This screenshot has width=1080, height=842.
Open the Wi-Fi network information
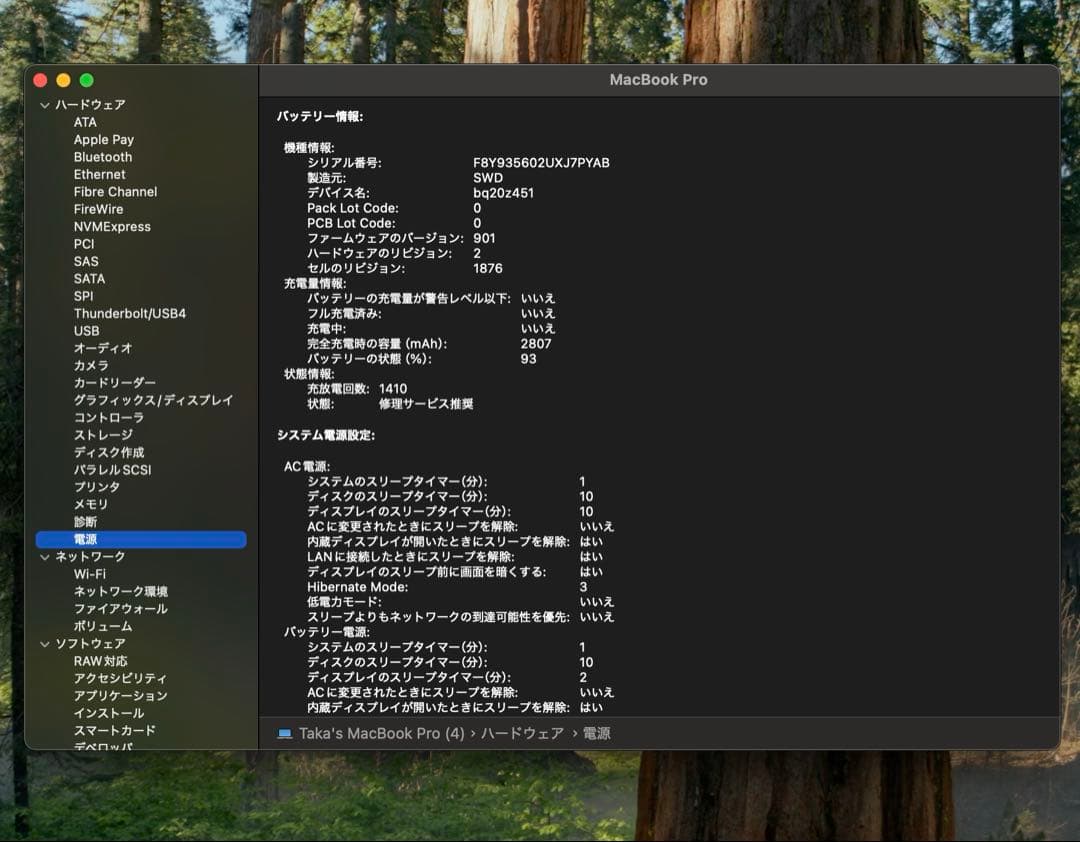click(93, 574)
